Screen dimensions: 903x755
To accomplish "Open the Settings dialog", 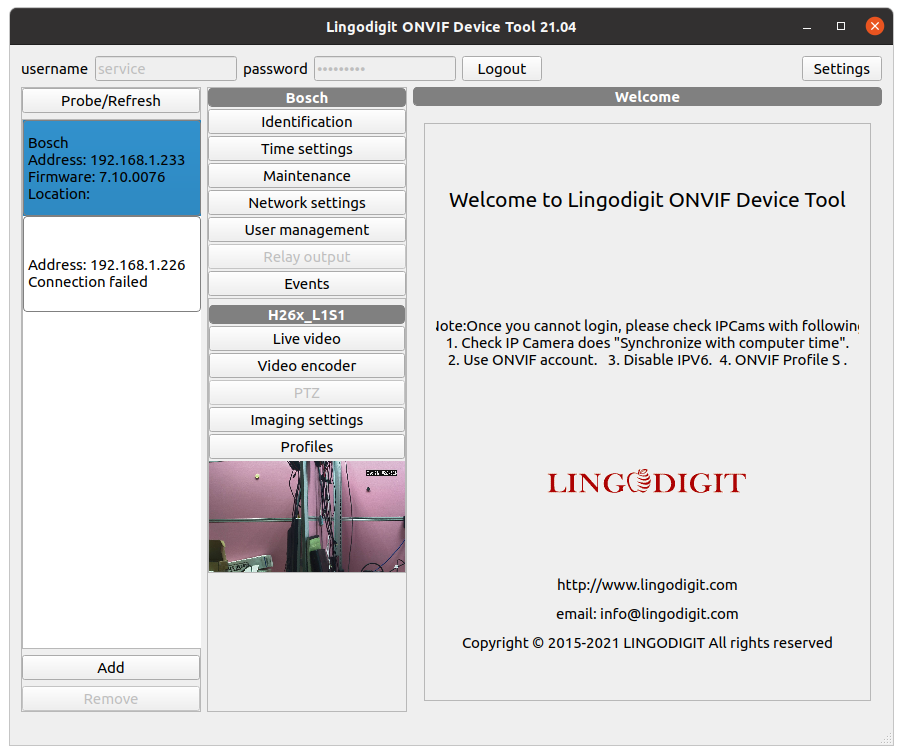I will [x=841, y=69].
